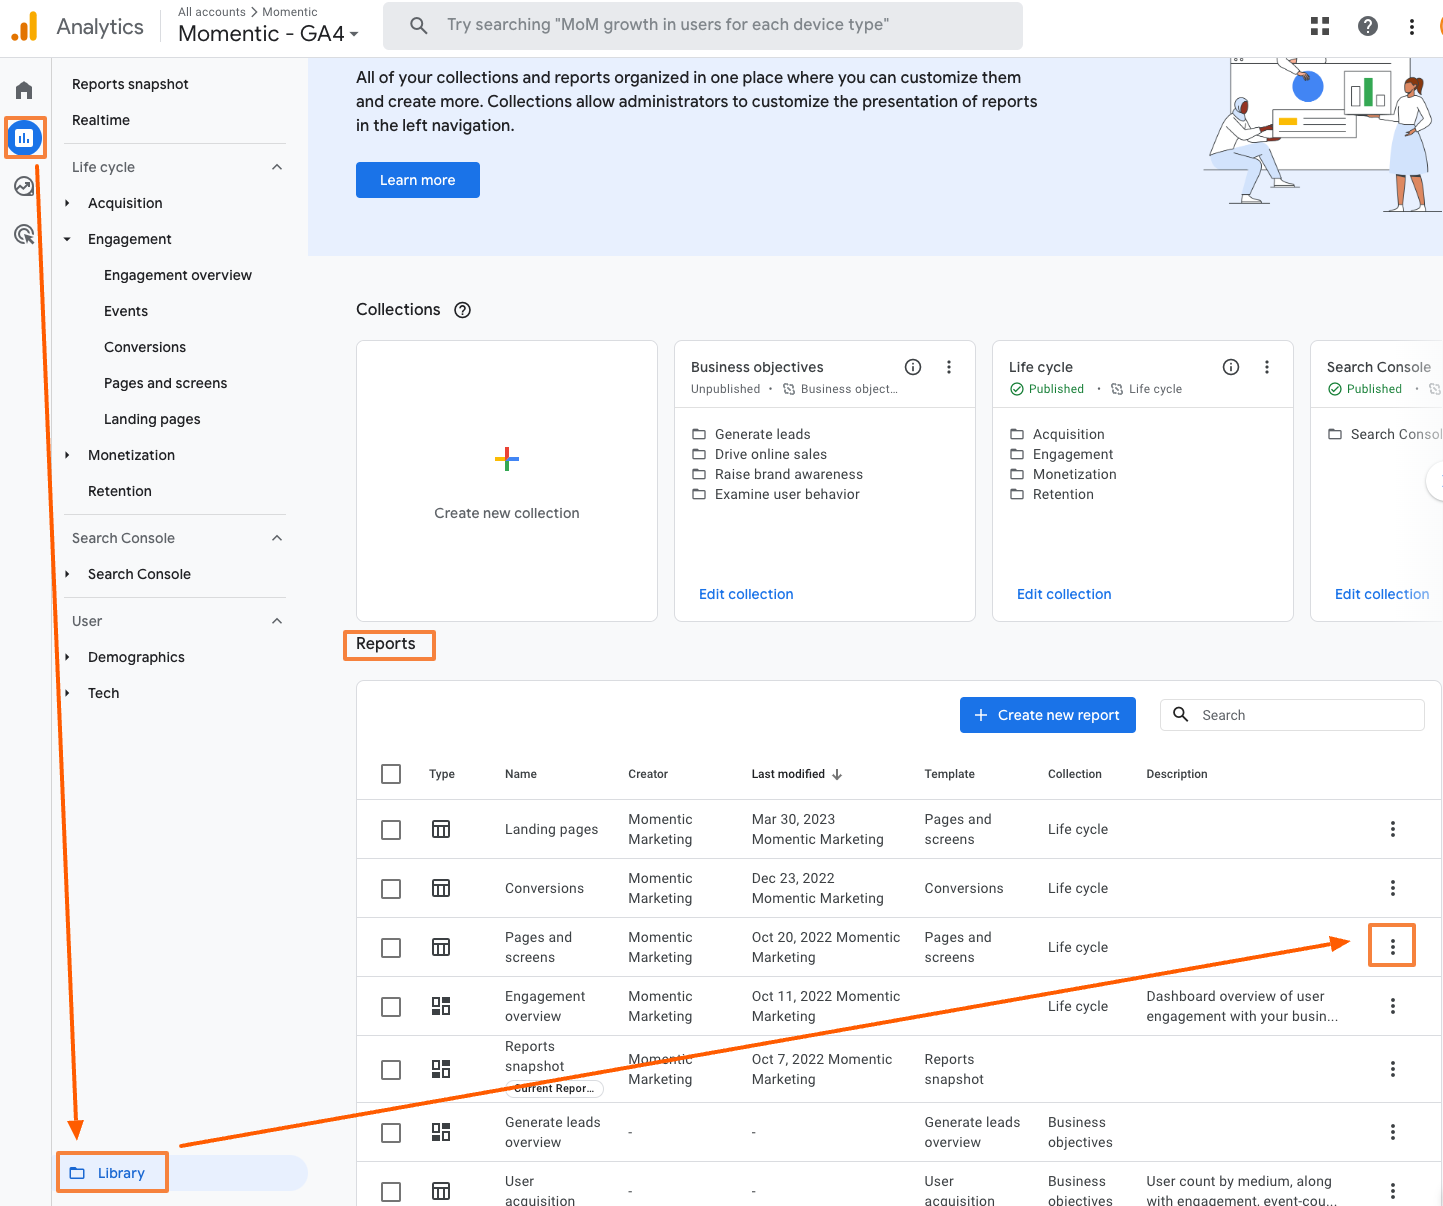Screen dimensions: 1443x1206
Task: Open more options for Reports snapshot report
Action: coord(1393,1069)
